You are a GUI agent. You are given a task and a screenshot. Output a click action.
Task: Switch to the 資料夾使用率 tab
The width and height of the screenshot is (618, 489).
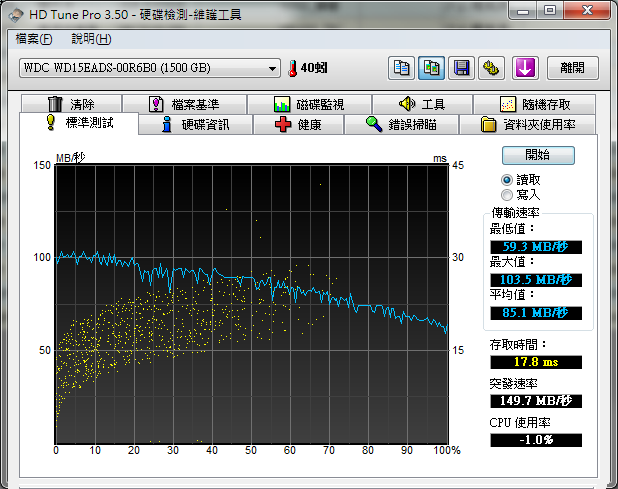point(527,125)
